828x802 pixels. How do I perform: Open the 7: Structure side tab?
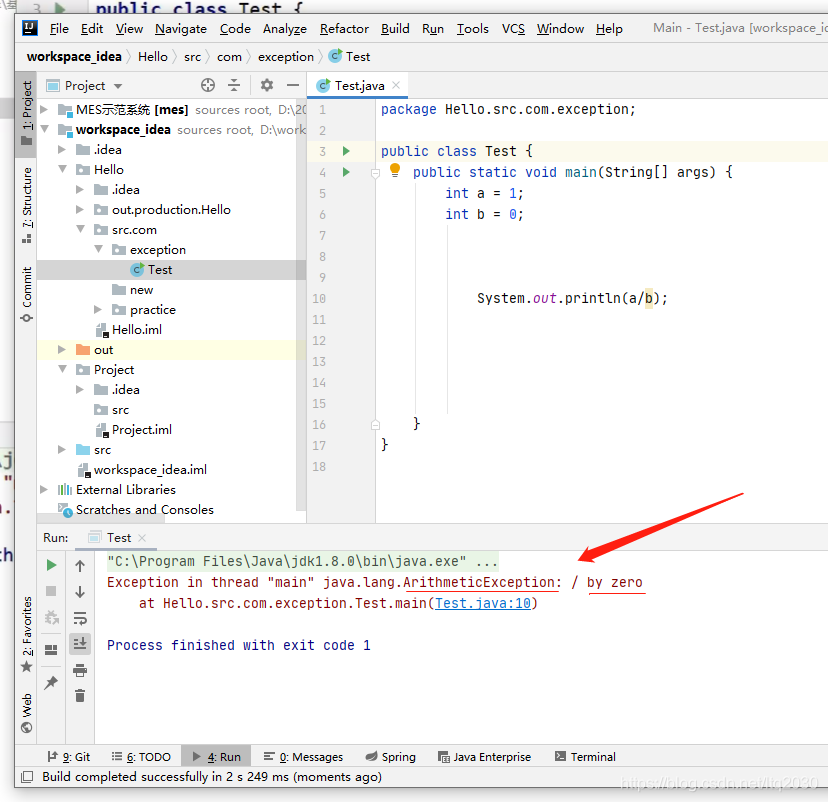[x=26, y=205]
